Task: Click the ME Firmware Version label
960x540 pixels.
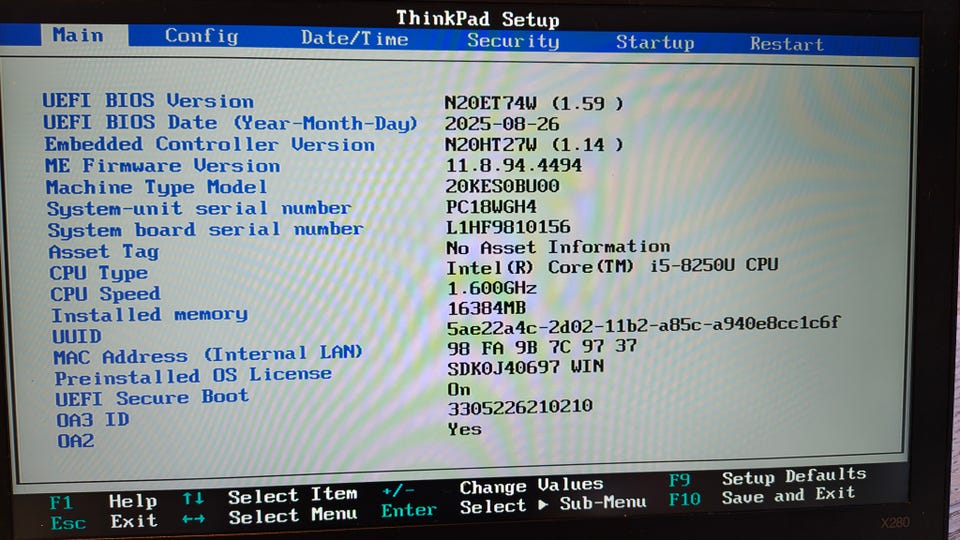Action: tap(163, 166)
